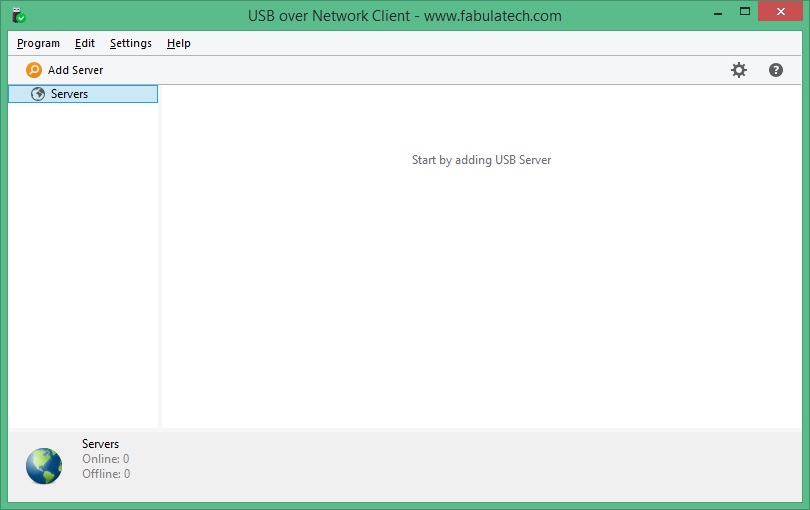Viewport: 810px width, 510px height.
Task: Click the question mark help icon
Action: point(775,70)
